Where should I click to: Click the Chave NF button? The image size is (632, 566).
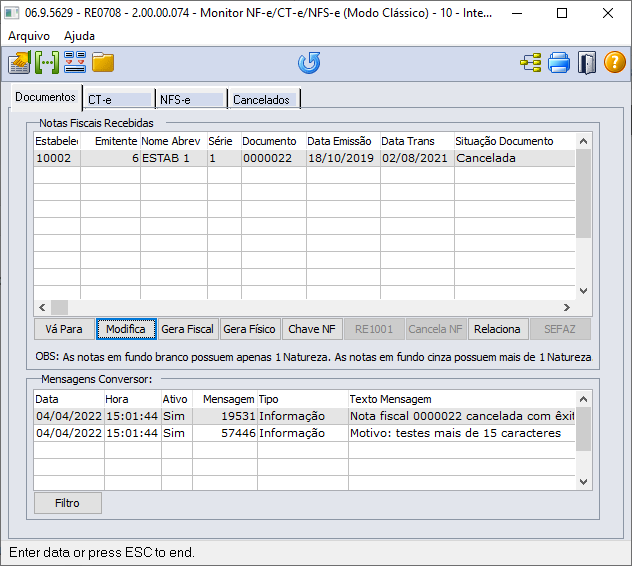312,329
